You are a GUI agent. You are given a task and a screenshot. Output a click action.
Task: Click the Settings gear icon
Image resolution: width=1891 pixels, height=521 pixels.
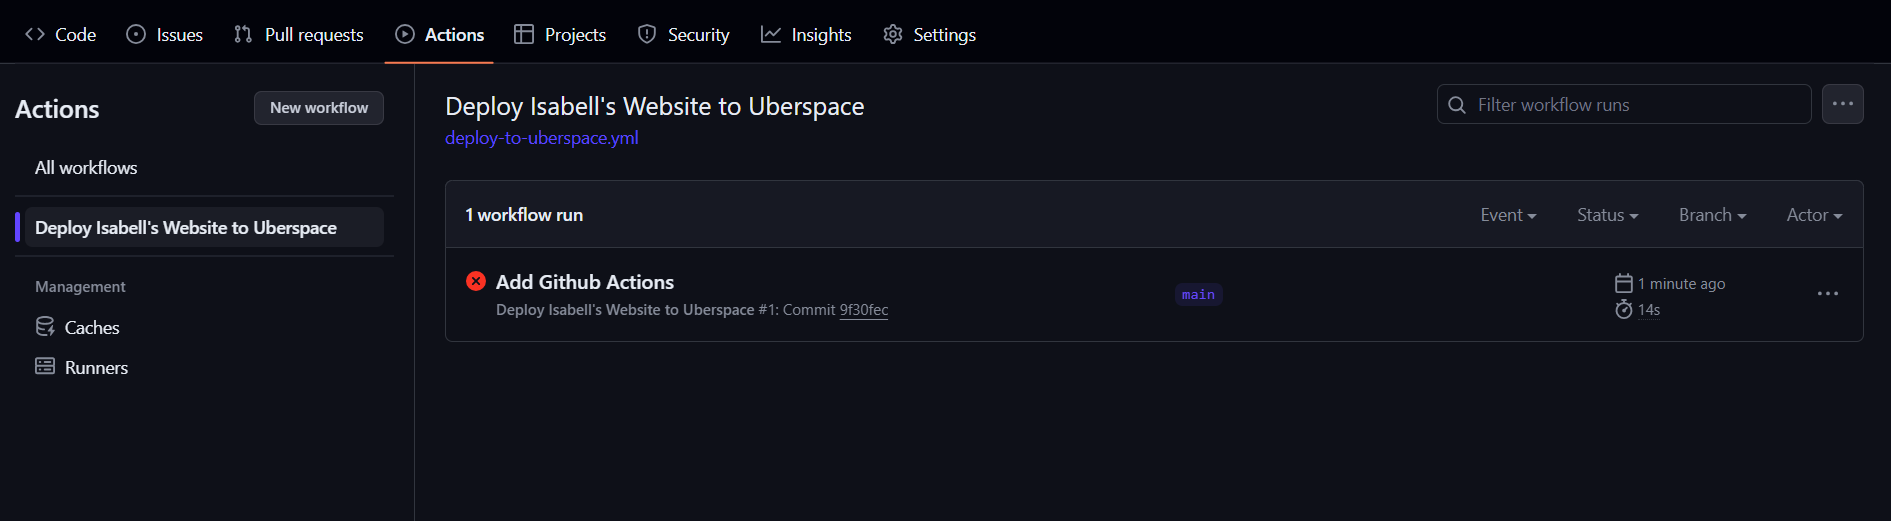coord(893,34)
